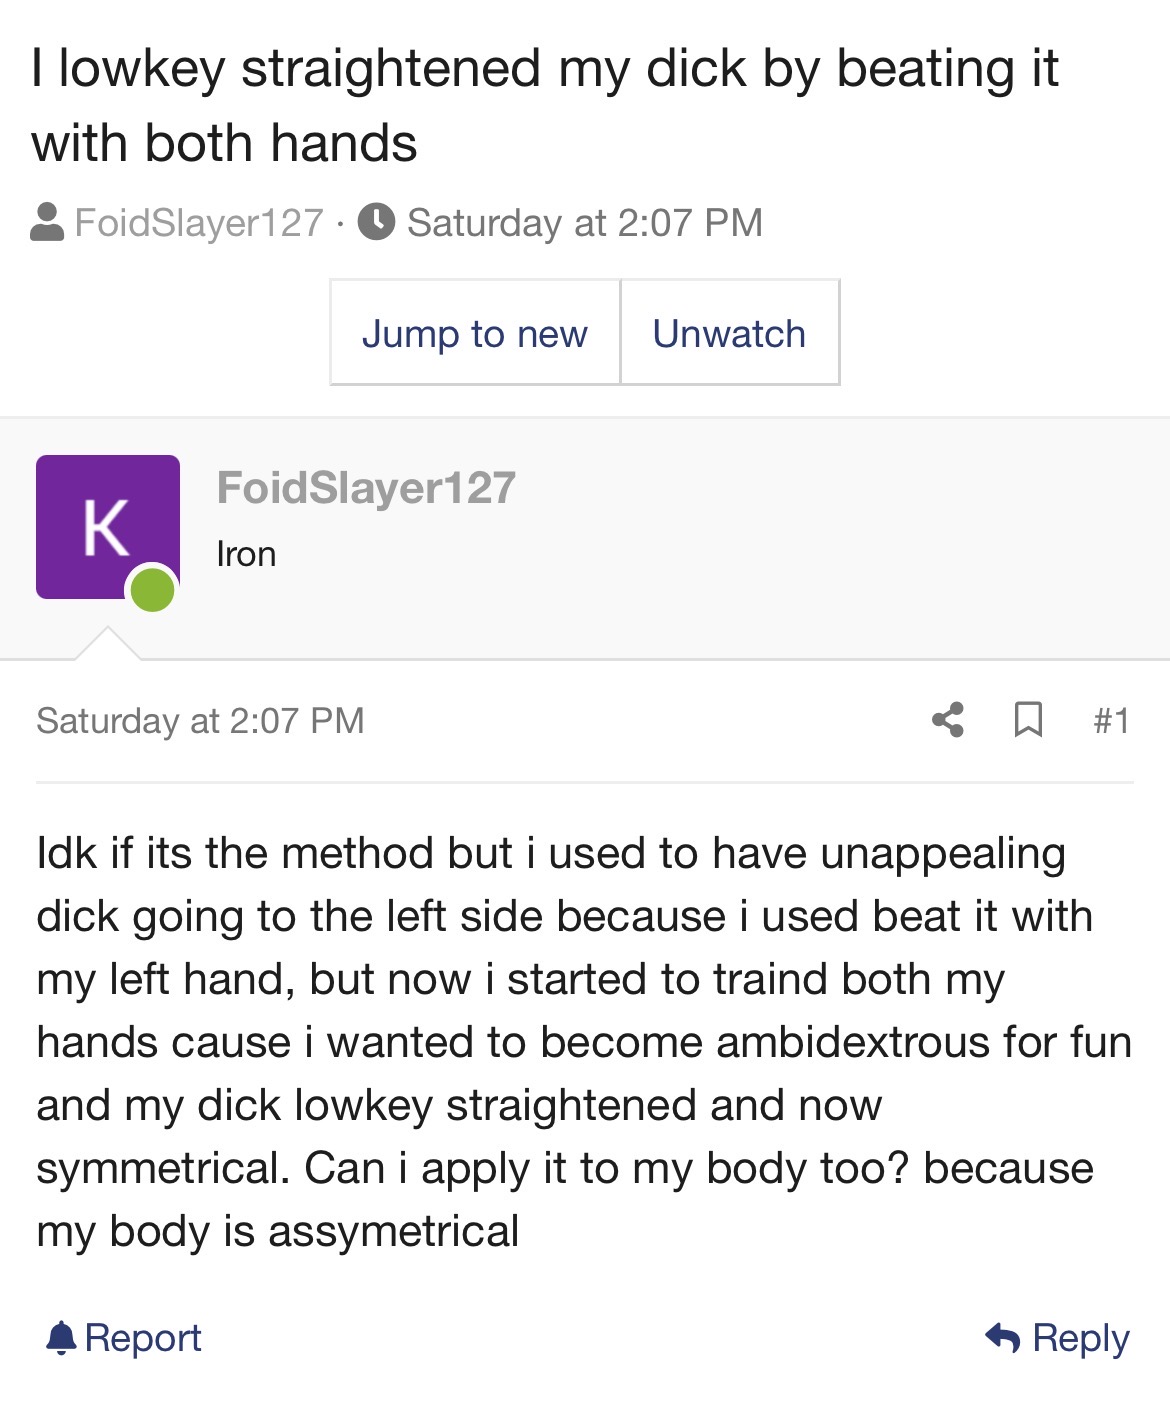Bookmark the post using the bookmark icon

tap(1028, 720)
